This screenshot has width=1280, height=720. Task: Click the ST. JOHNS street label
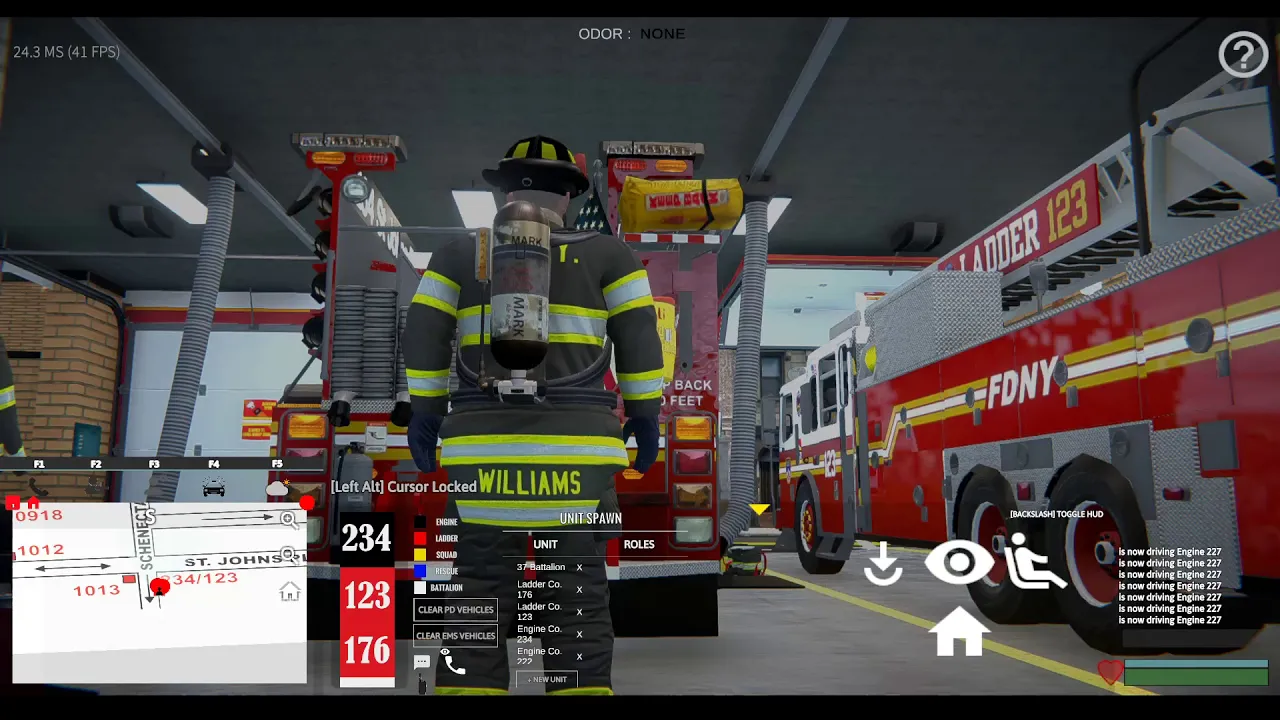point(234,561)
